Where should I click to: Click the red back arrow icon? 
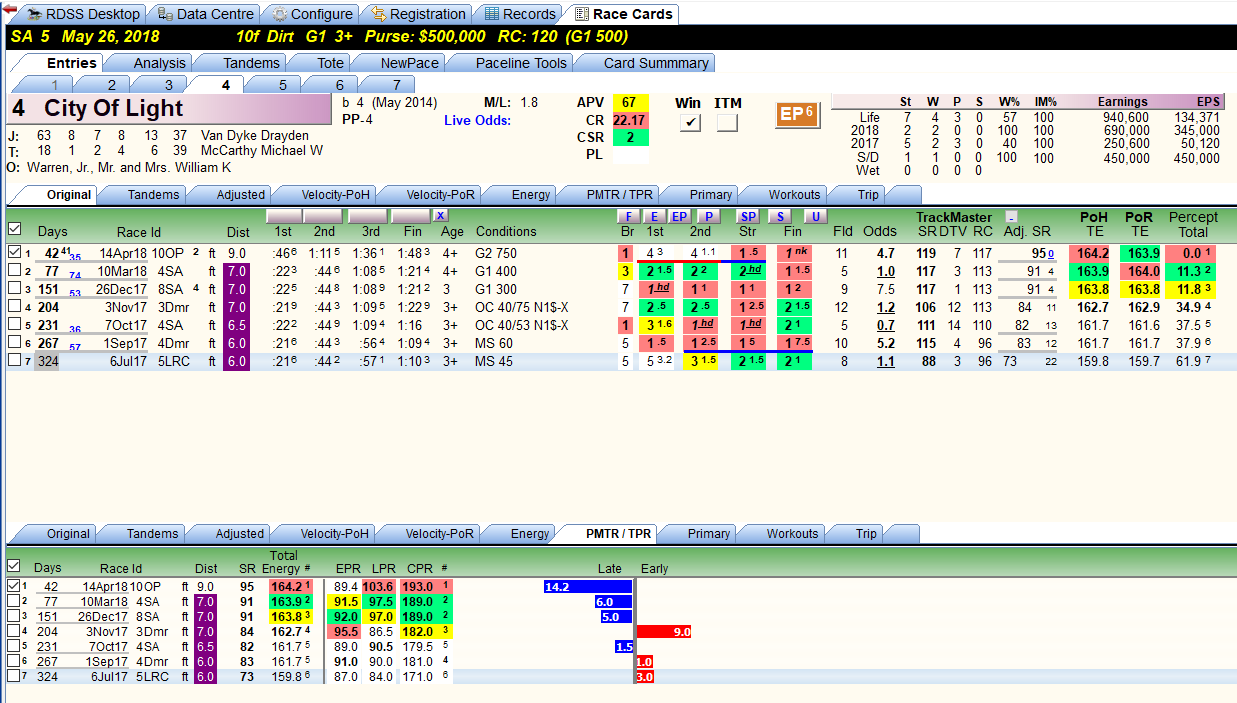[x=9, y=9]
